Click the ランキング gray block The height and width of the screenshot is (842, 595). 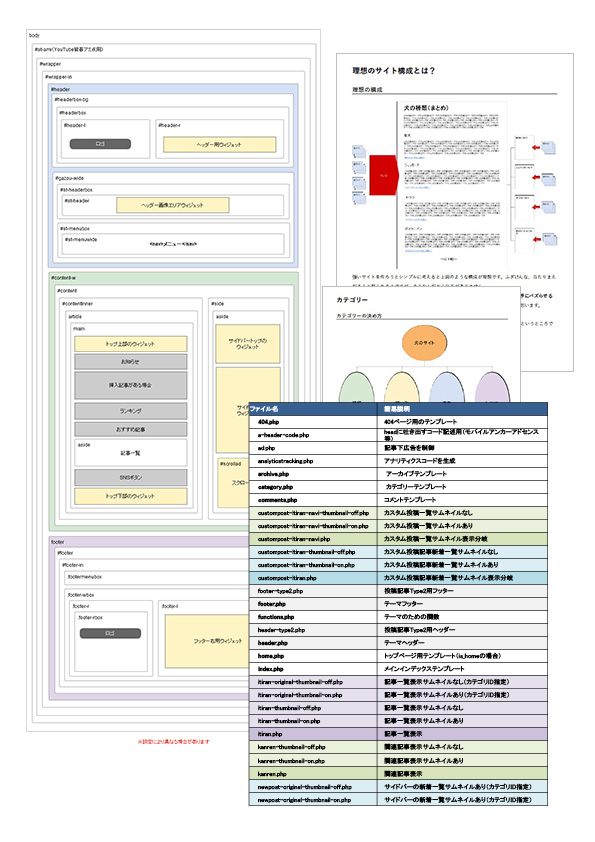click(130, 411)
